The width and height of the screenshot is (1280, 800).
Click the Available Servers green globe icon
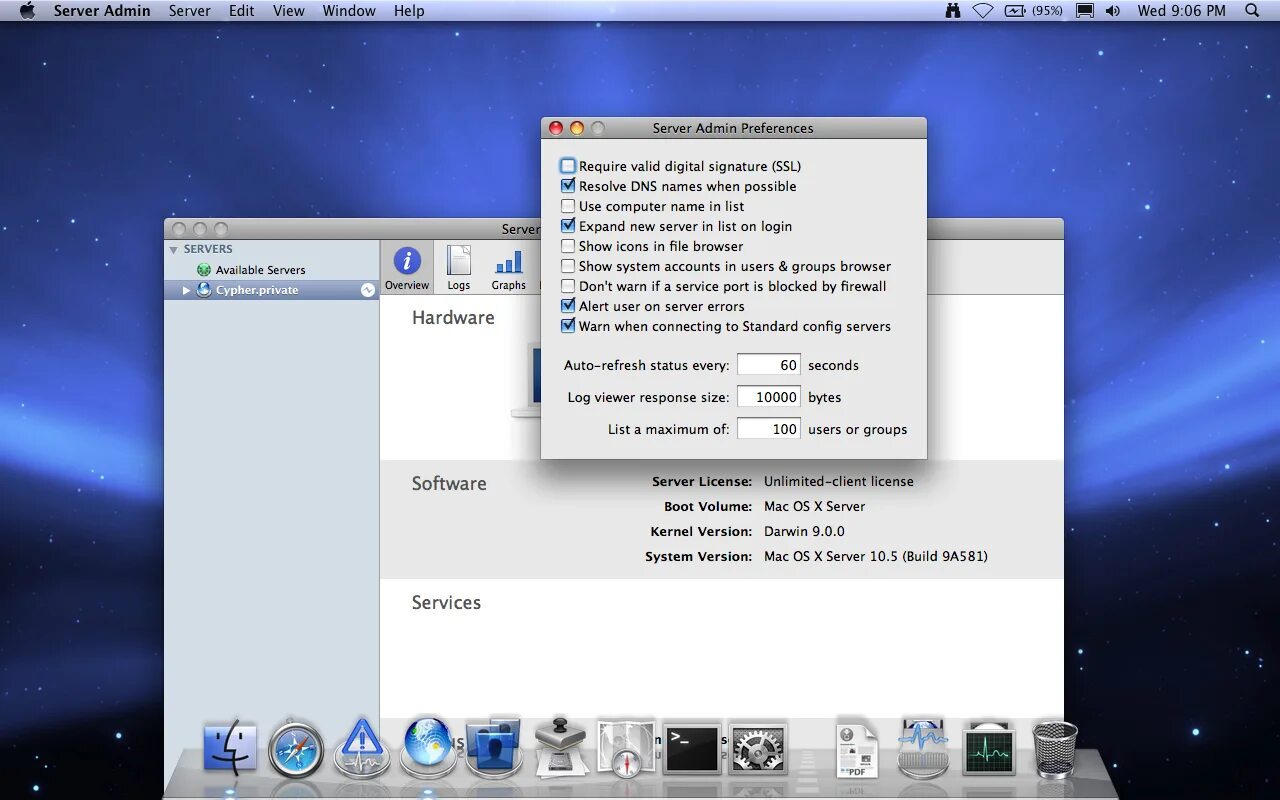tap(204, 270)
